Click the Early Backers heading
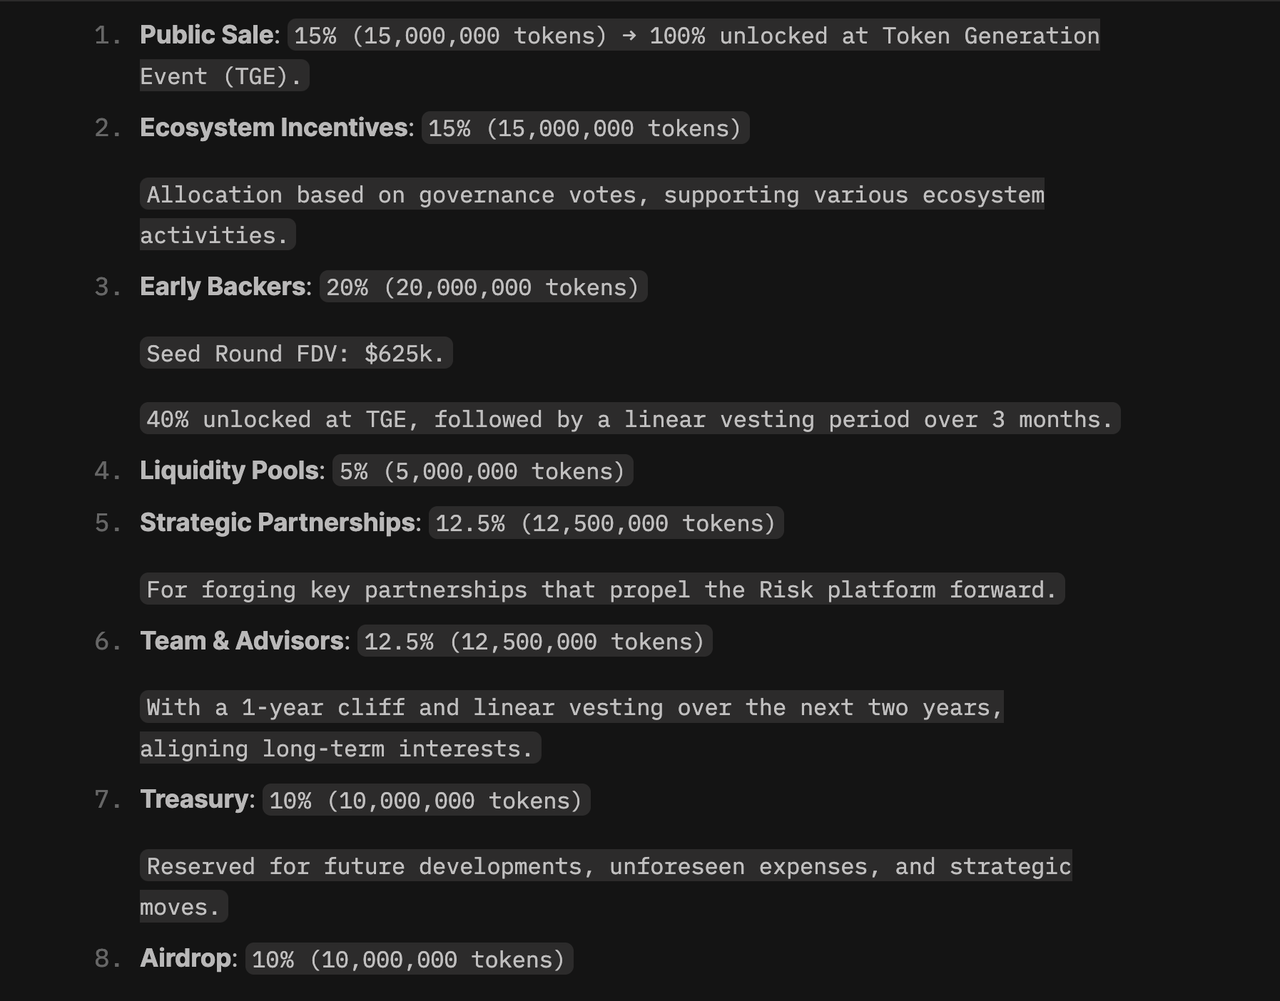 tap(224, 287)
